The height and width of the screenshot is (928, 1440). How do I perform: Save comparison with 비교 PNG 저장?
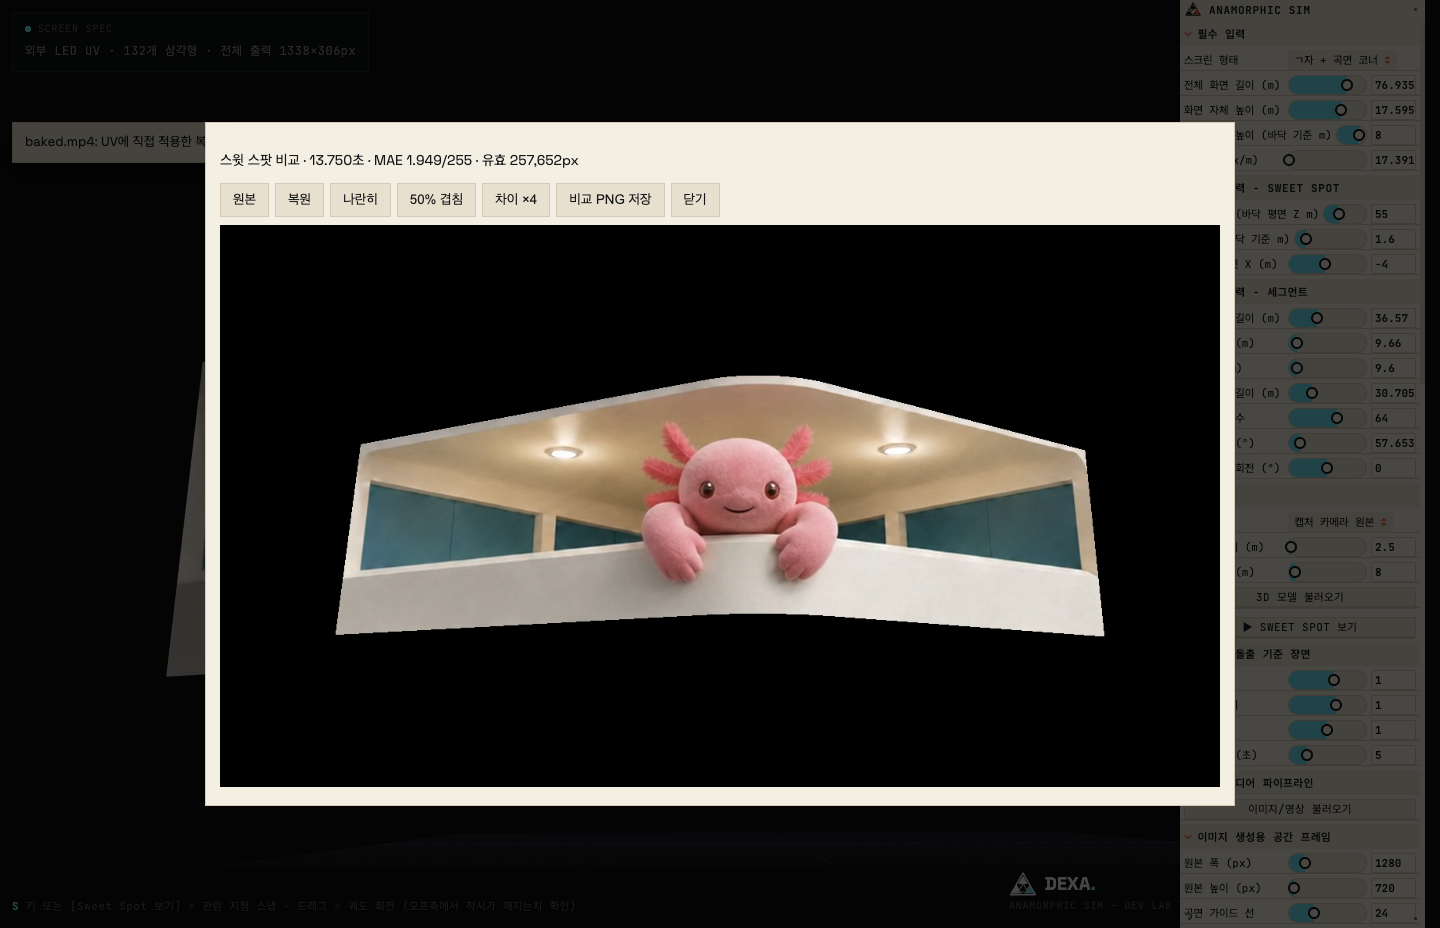610,199
